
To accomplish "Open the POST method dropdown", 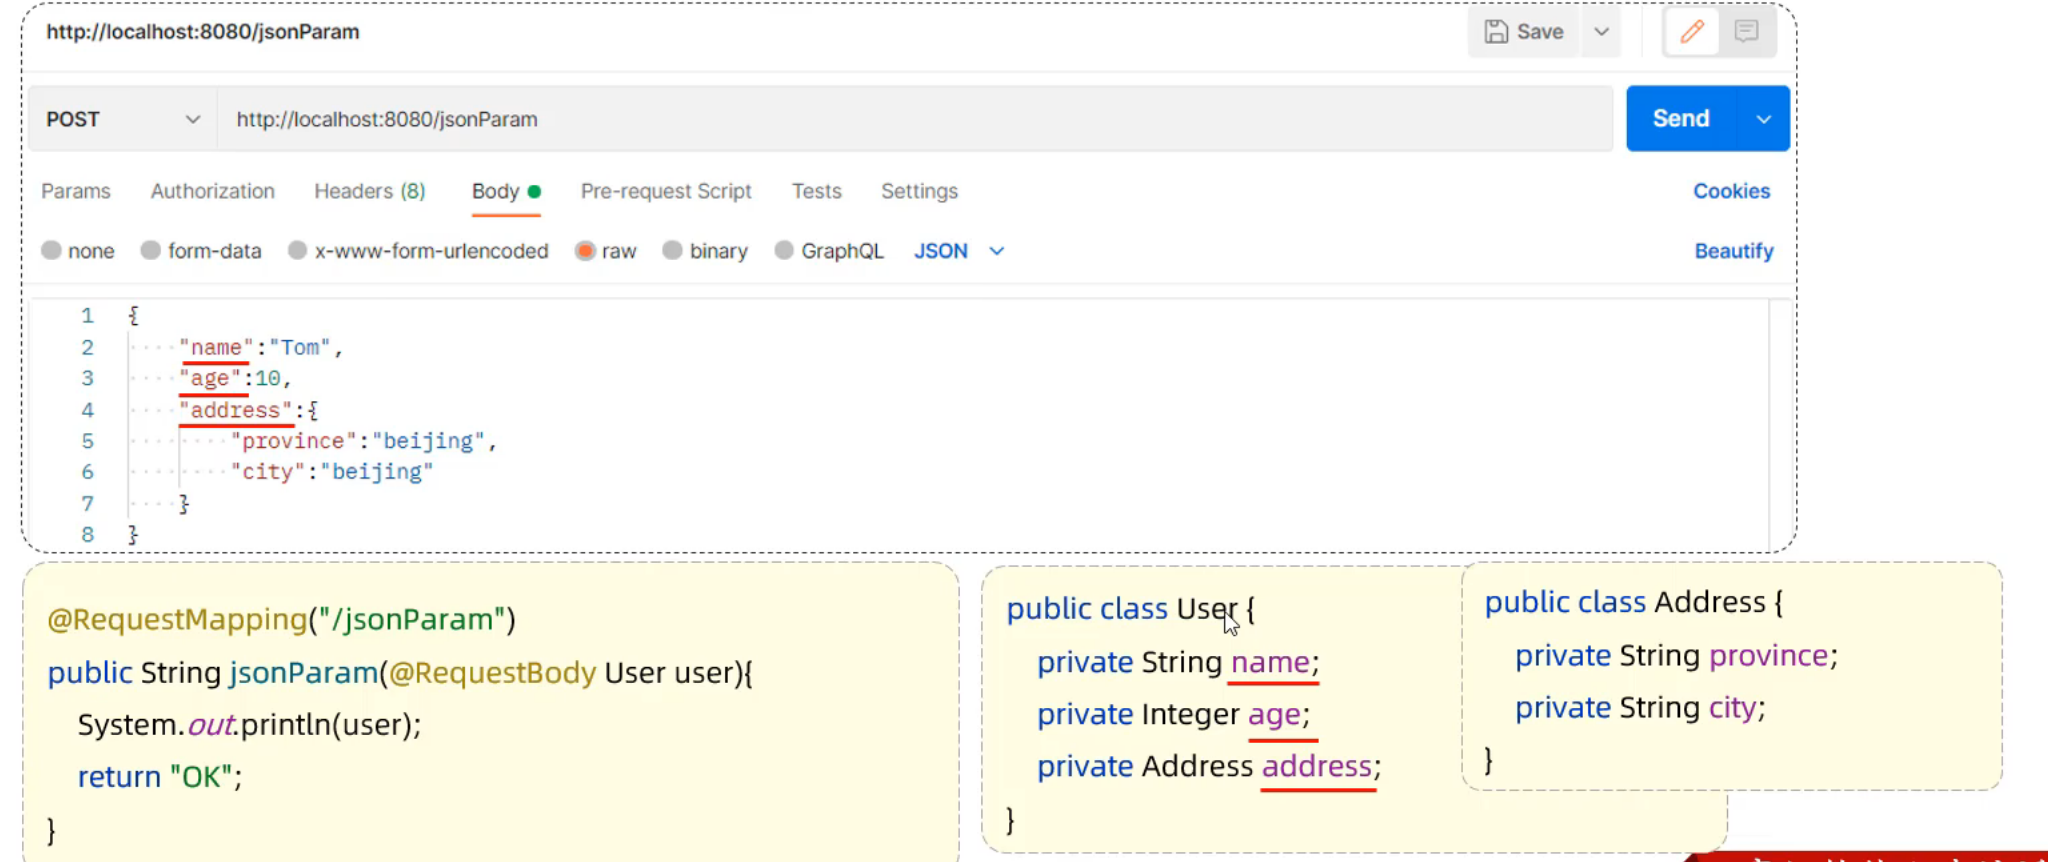I will [x=123, y=119].
